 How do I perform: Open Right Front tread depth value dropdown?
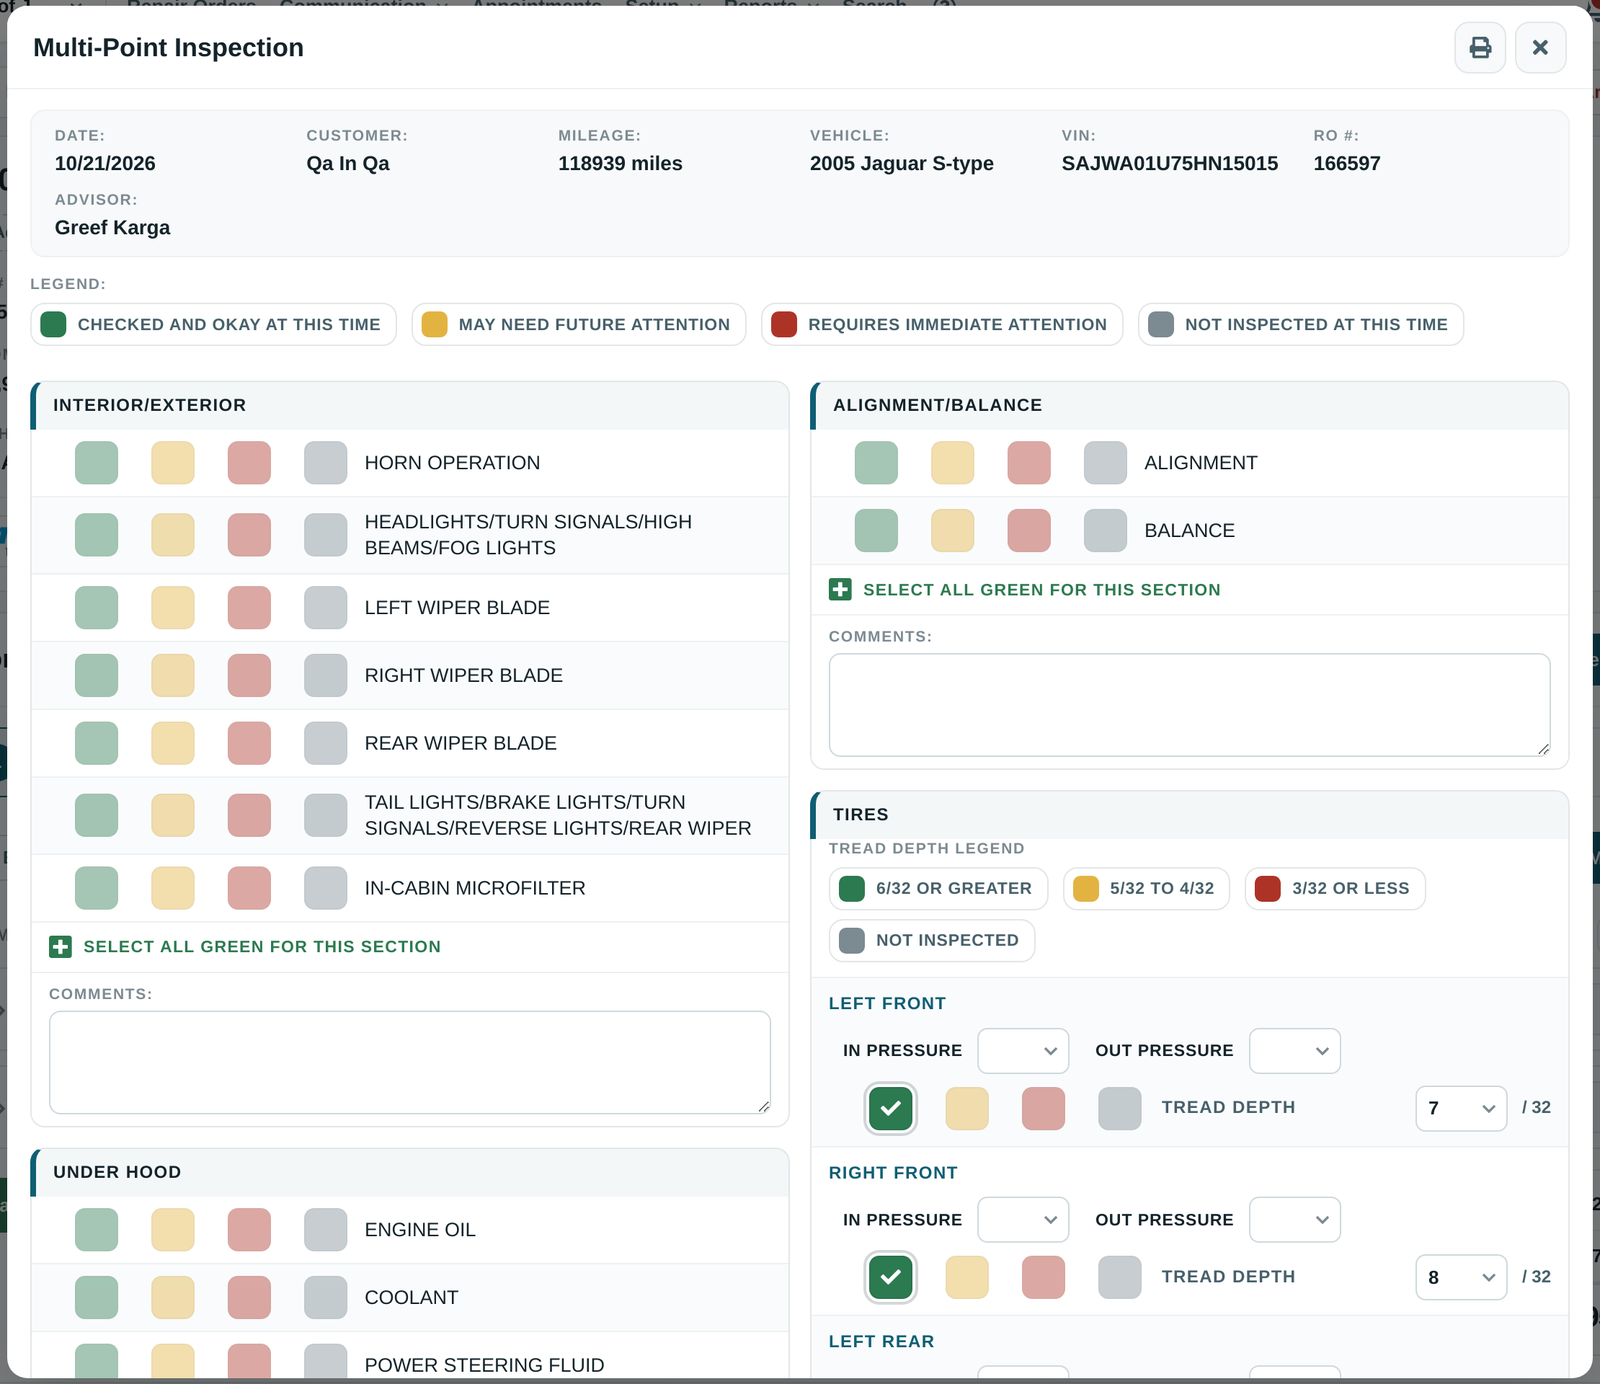(x=1461, y=1277)
